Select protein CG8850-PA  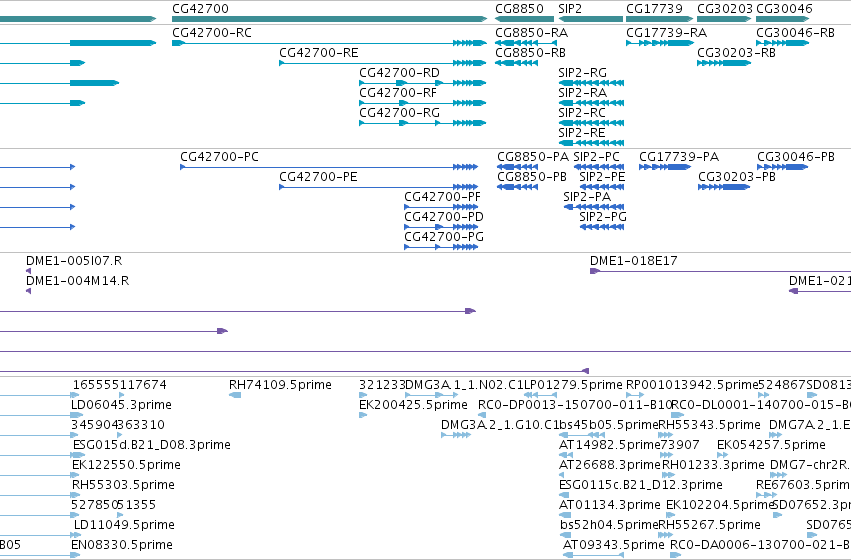518,167
